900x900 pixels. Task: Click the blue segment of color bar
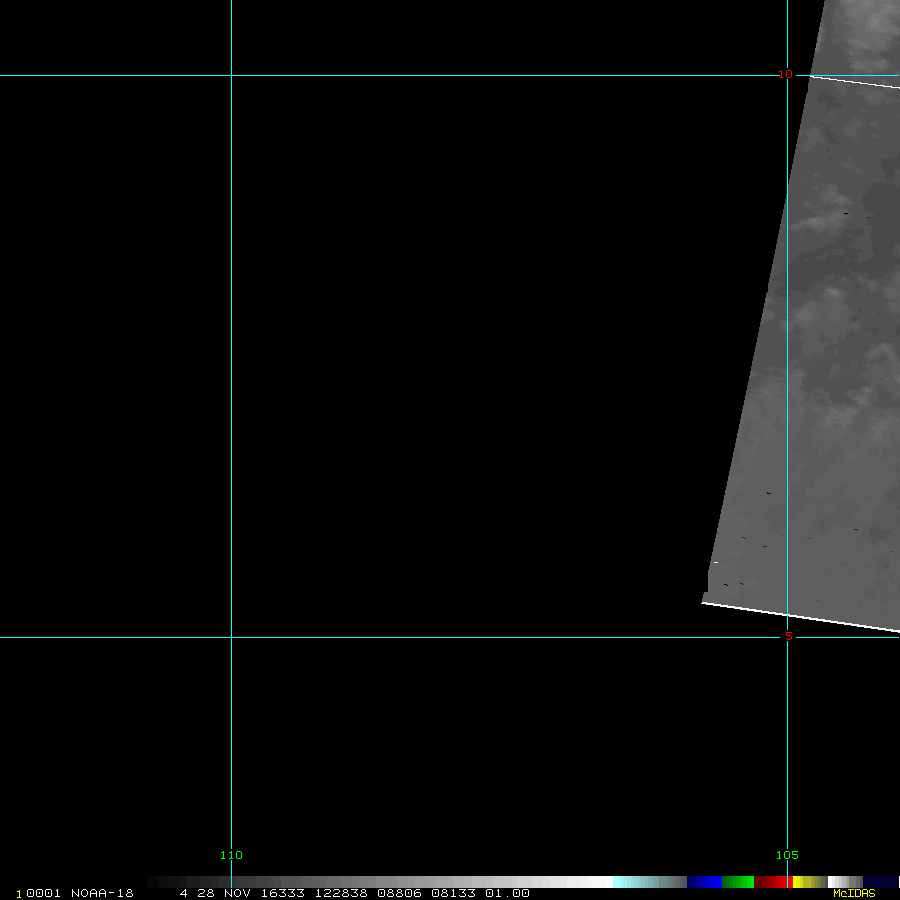[704, 882]
